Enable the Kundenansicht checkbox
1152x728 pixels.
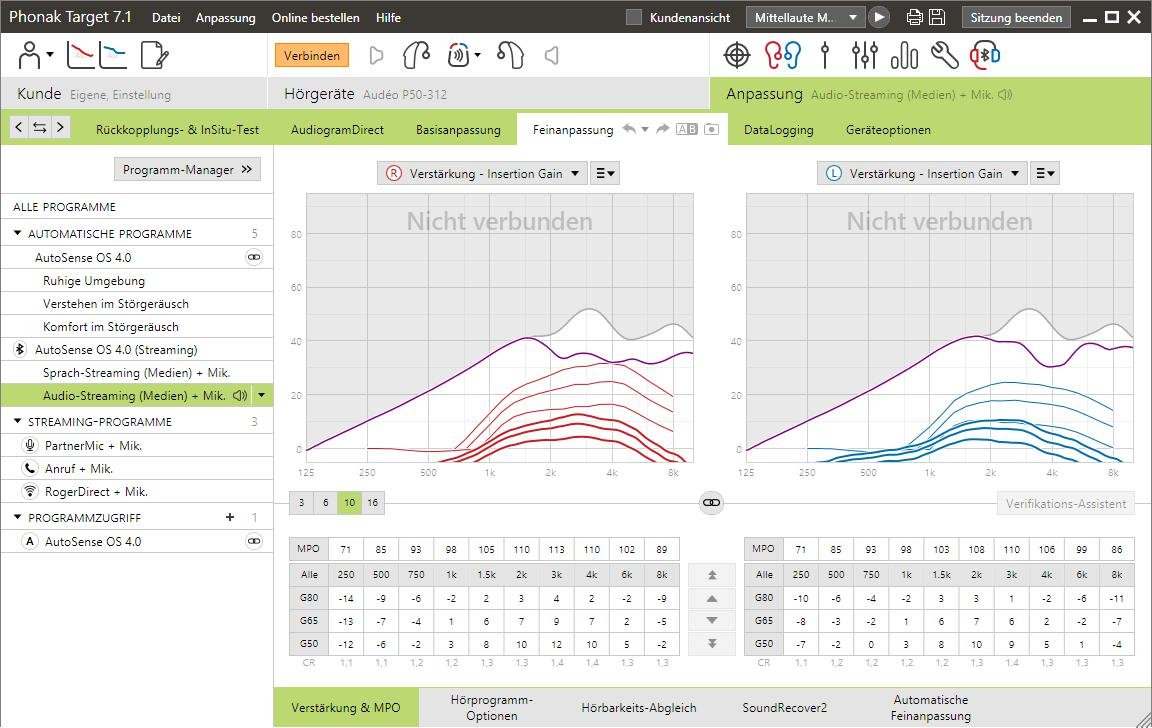pyautogui.click(x=633, y=17)
